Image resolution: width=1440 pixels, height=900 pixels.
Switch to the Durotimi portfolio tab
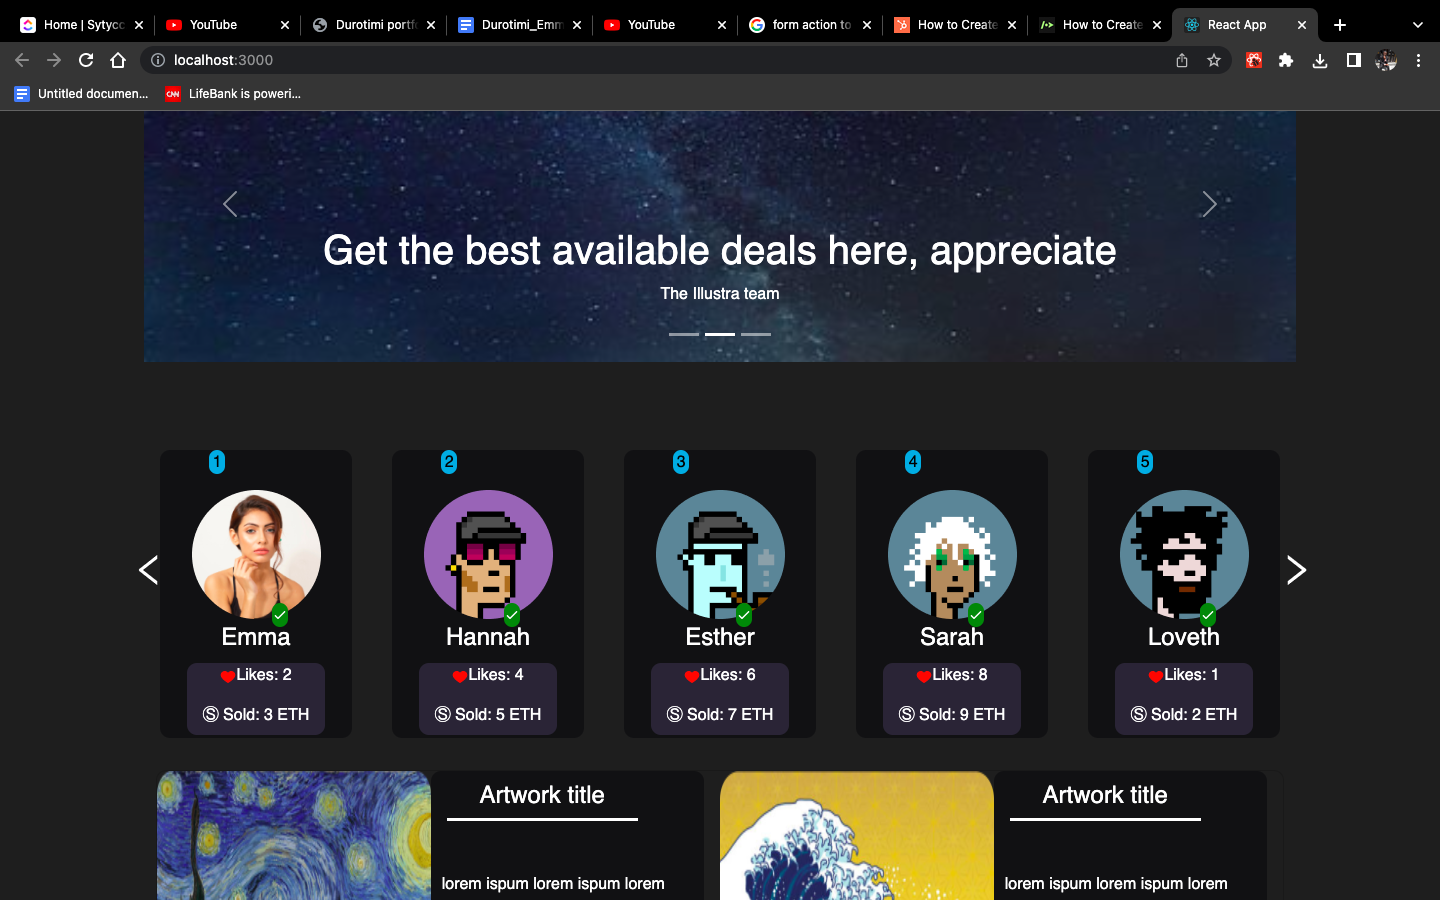[x=375, y=25]
